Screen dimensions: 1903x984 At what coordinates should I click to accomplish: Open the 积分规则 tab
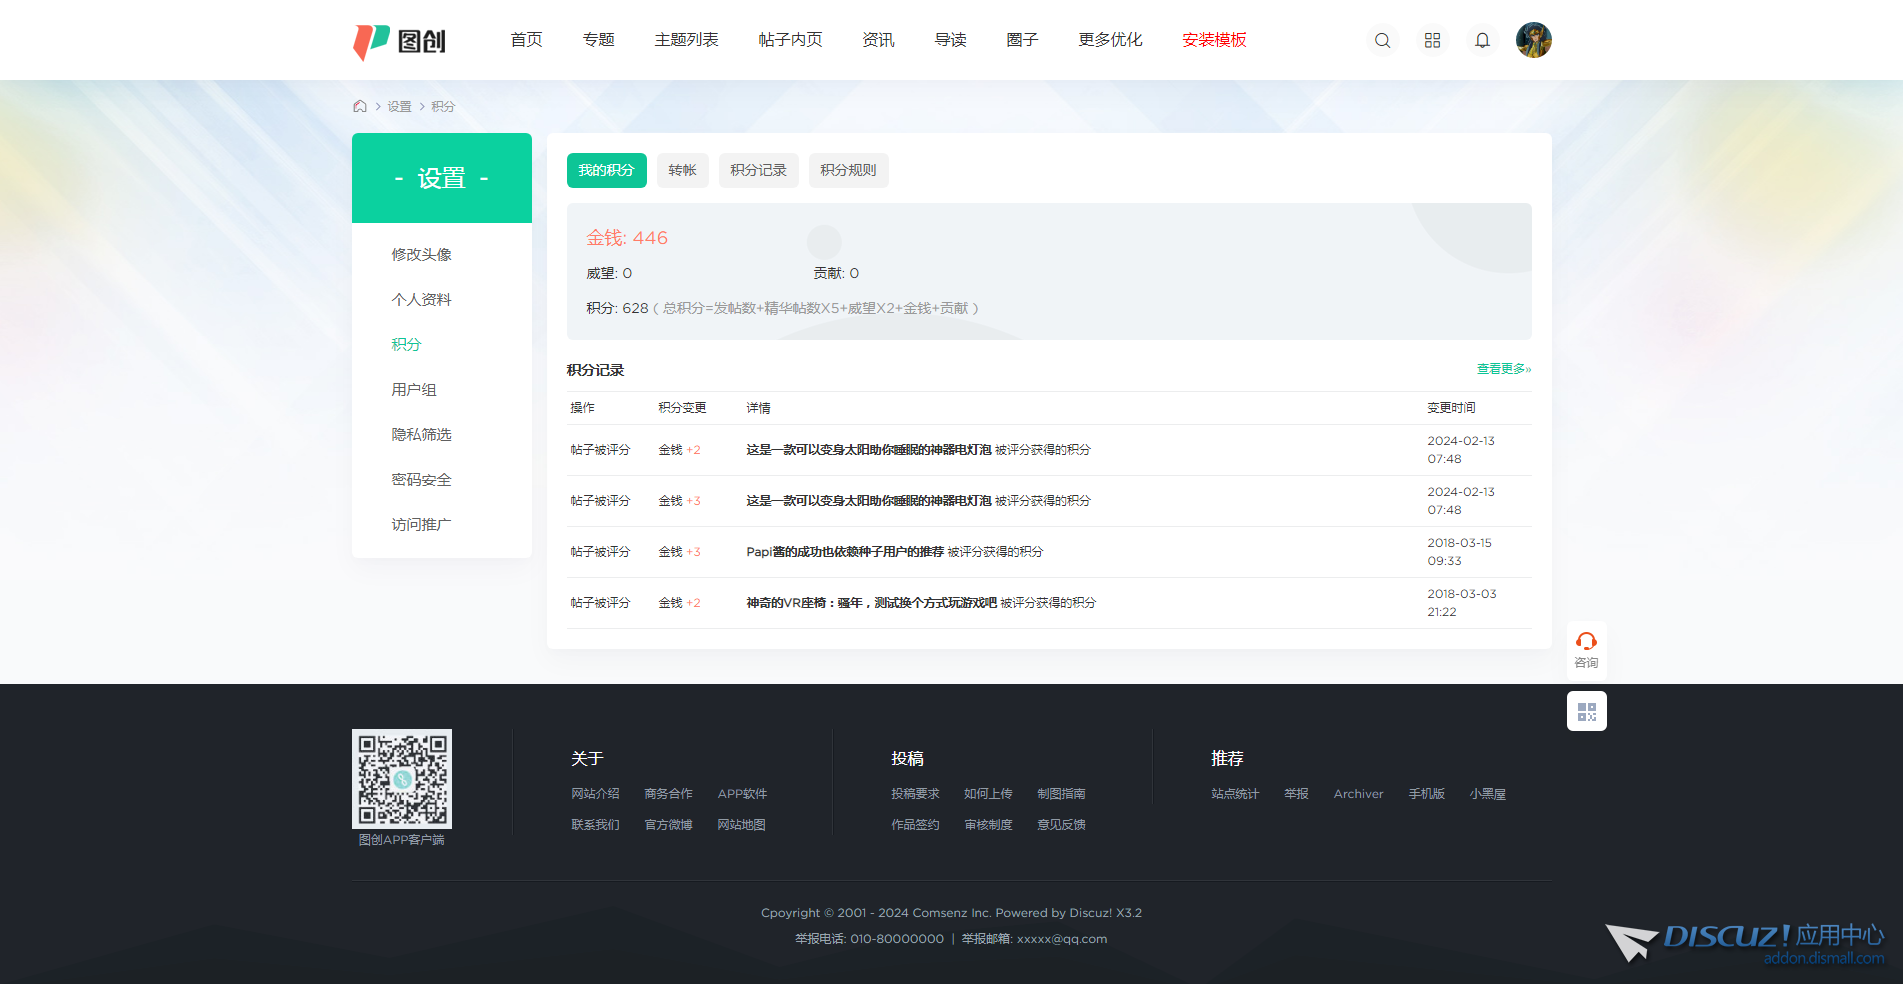[848, 170]
